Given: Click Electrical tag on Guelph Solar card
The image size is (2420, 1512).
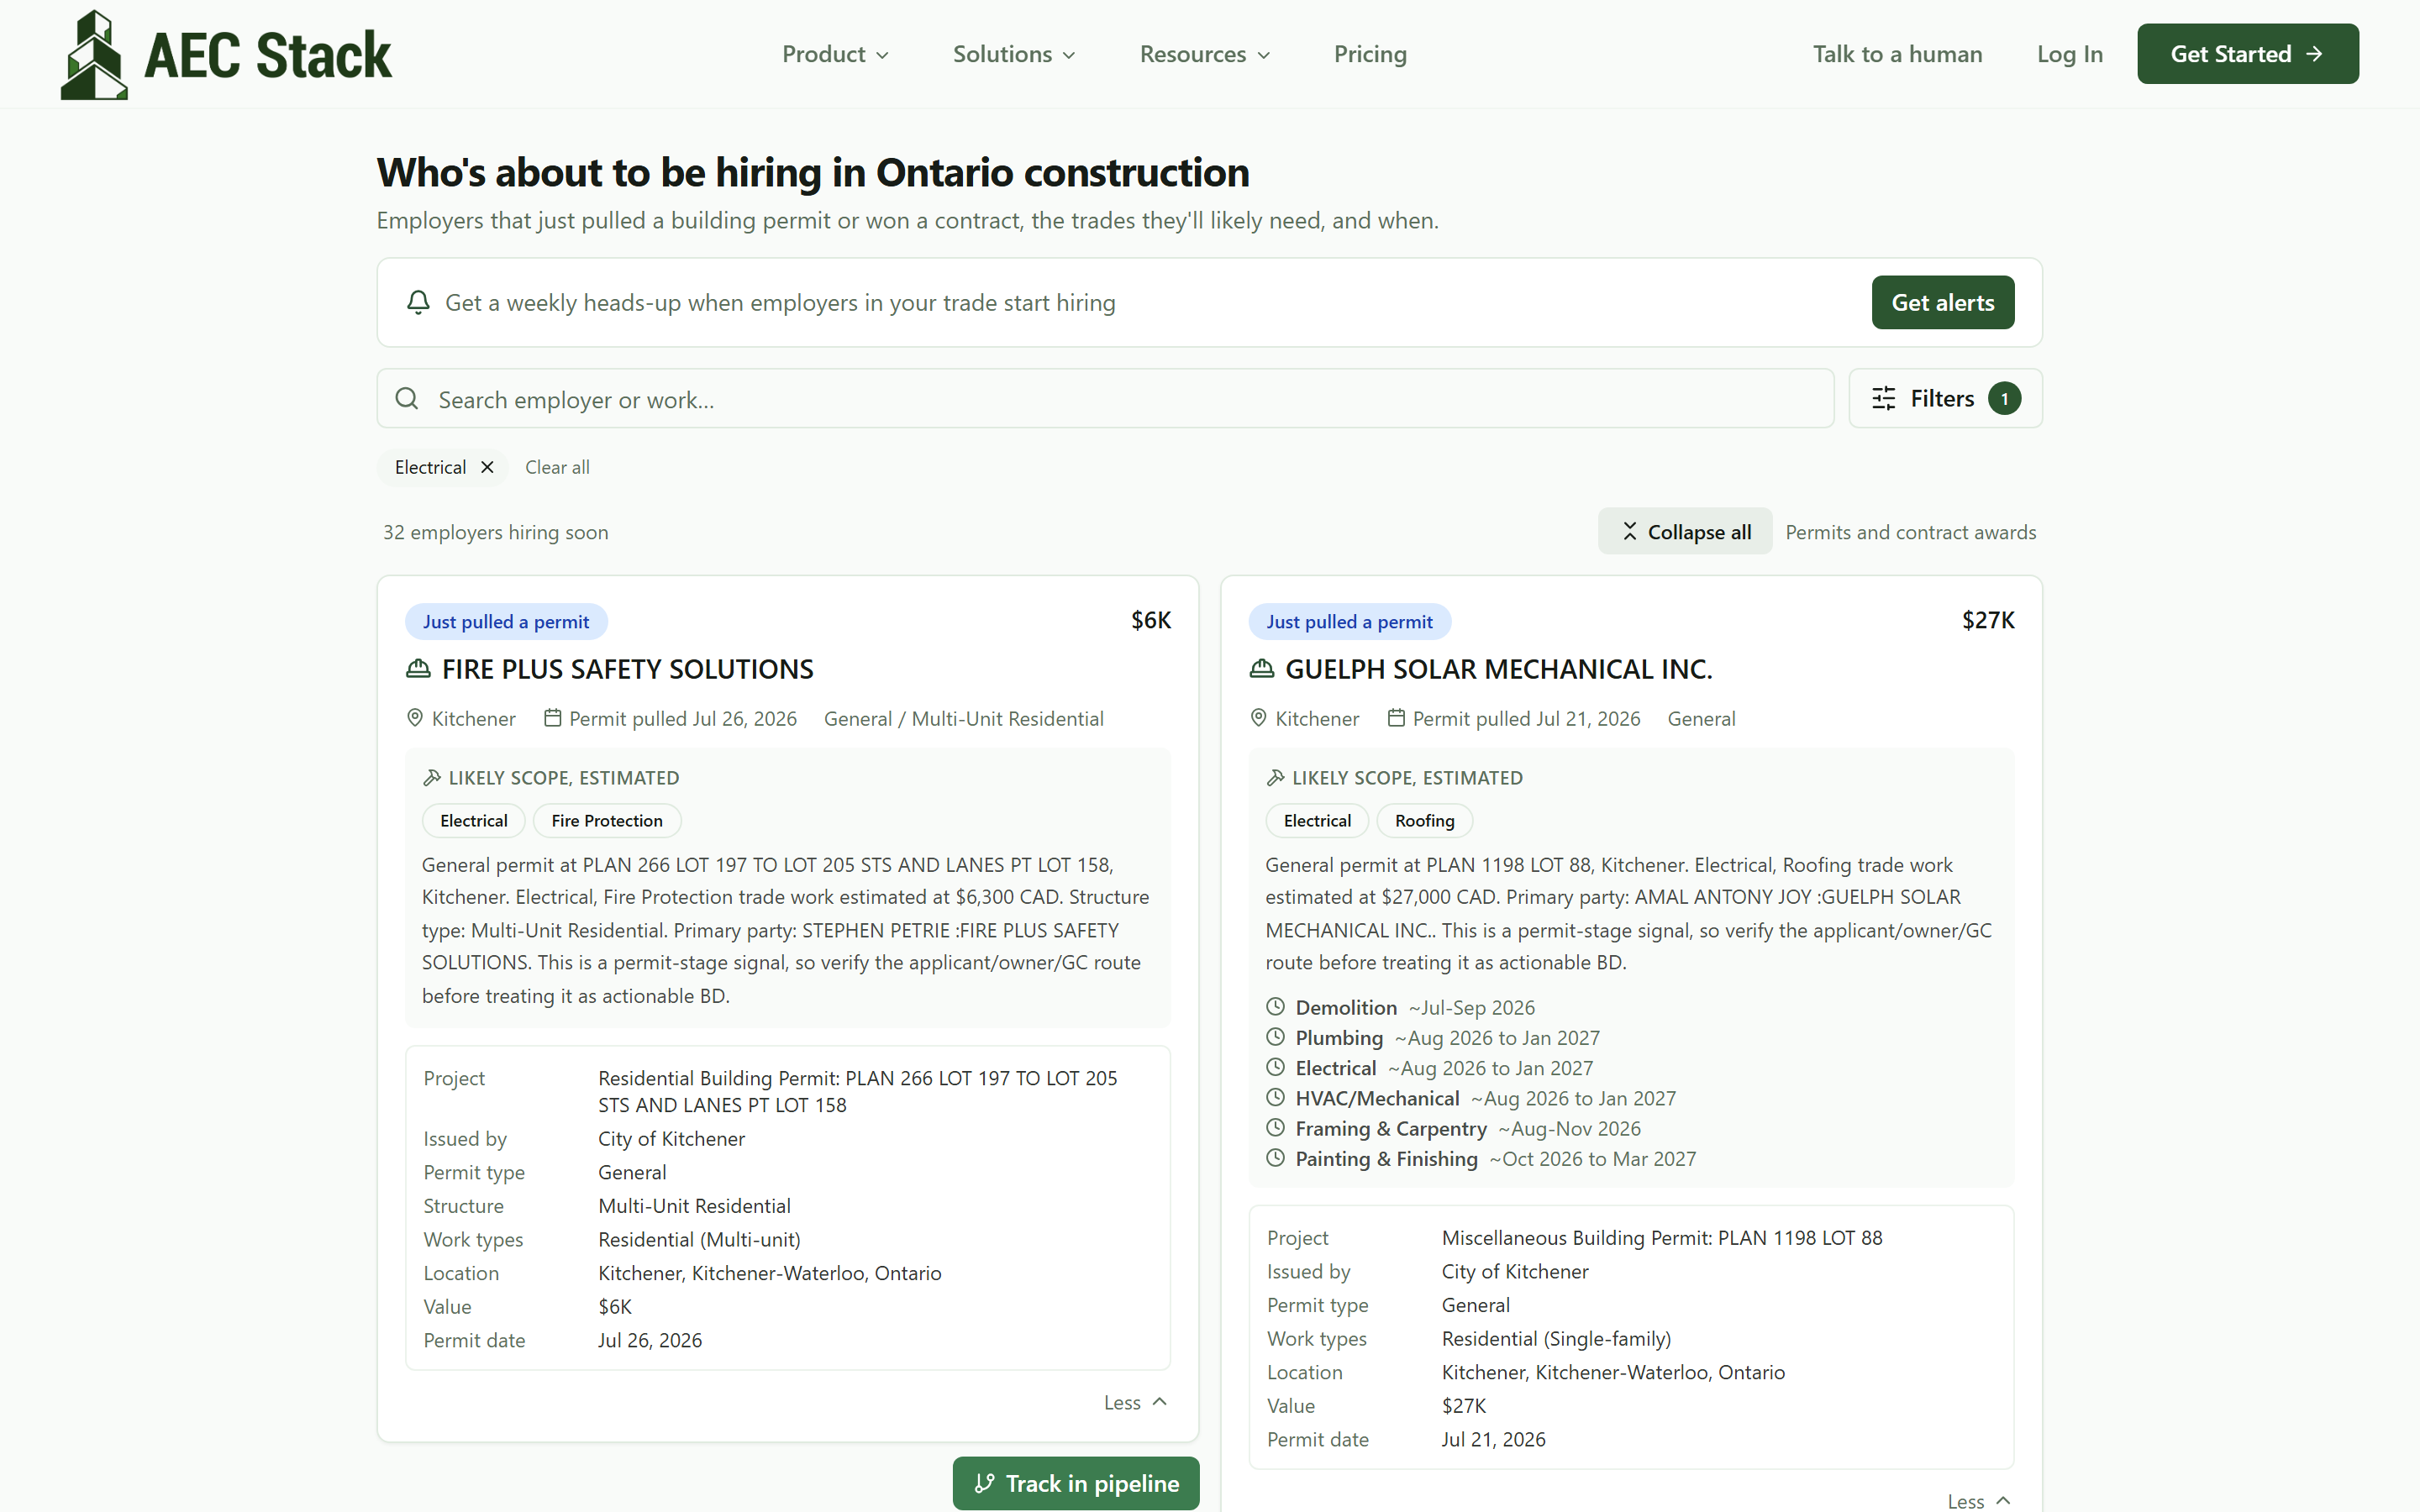Looking at the screenshot, I should pos(1317,820).
